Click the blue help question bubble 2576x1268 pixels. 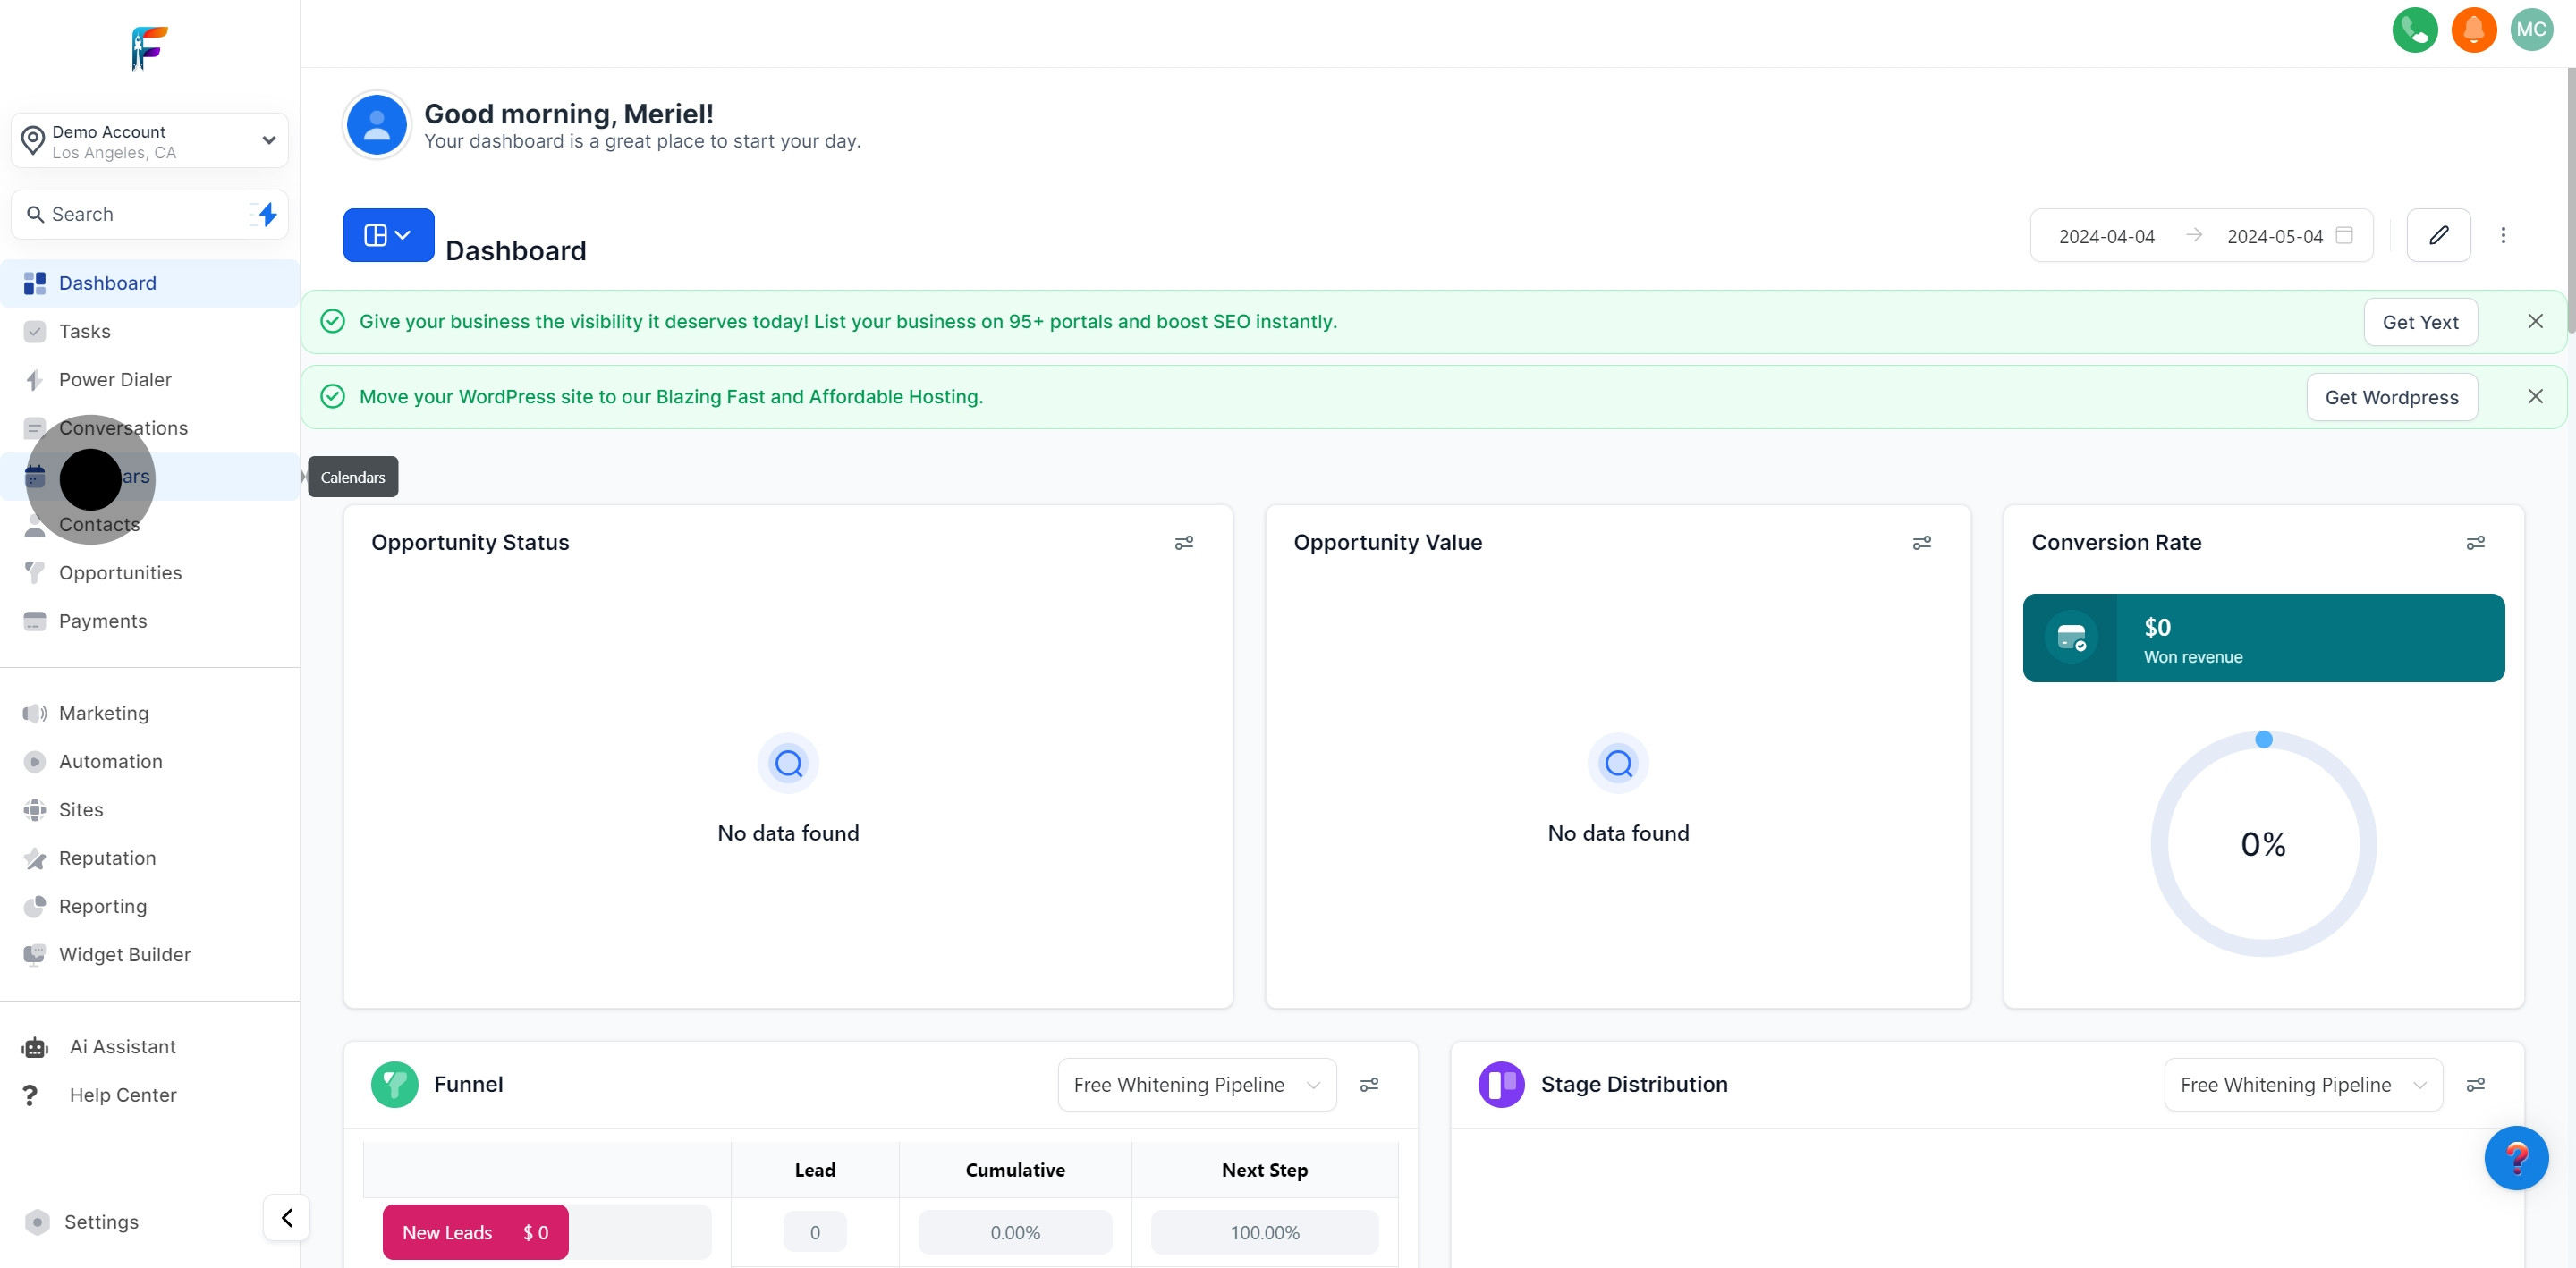tap(2516, 1158)
